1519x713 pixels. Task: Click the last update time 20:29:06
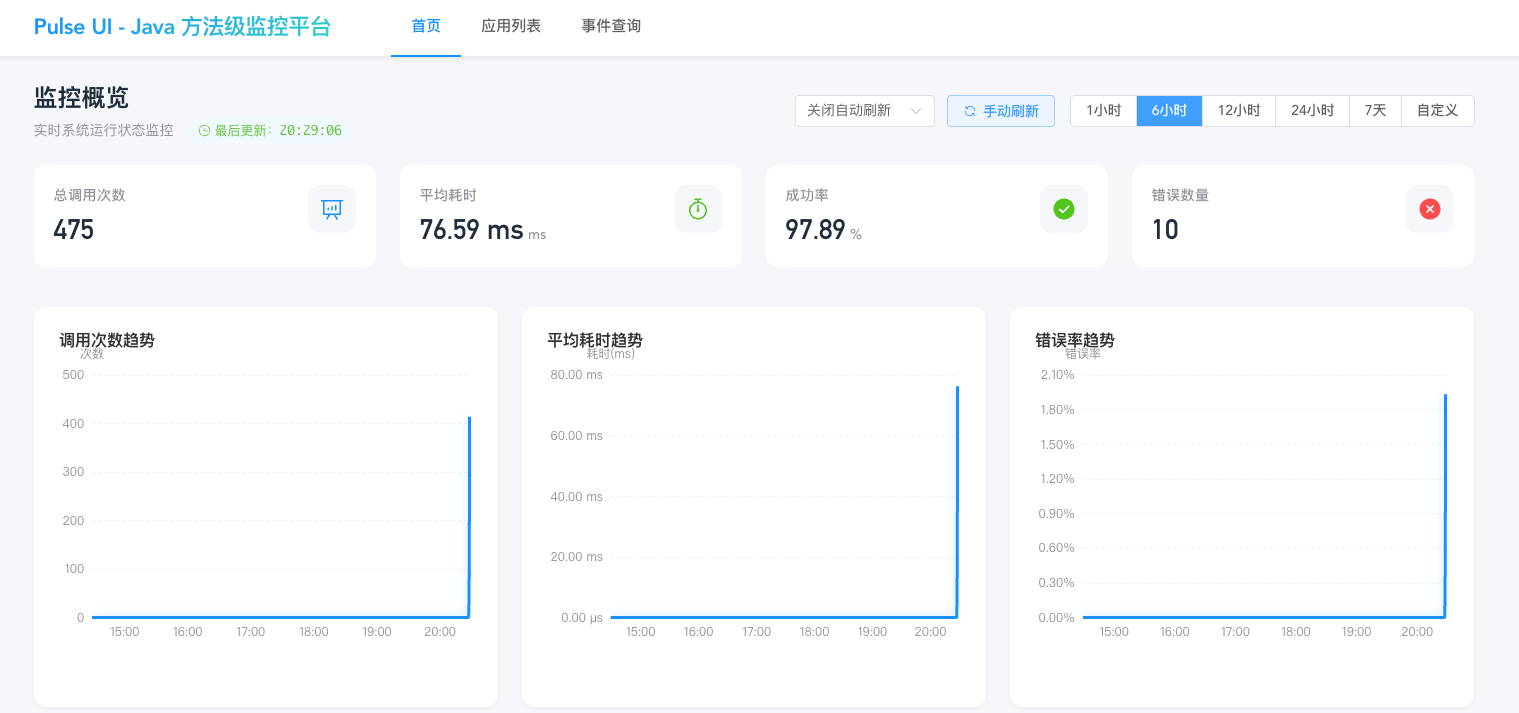point(310,130)
